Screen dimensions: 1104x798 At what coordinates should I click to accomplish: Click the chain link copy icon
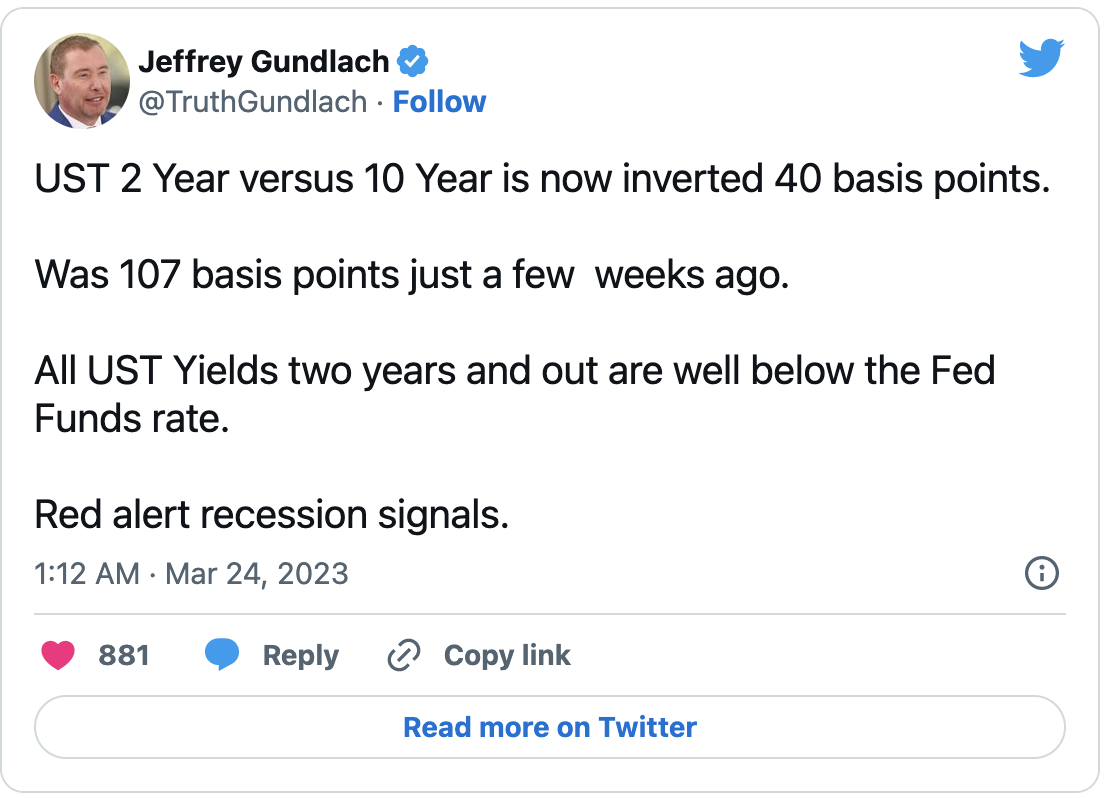coord(402,656)
